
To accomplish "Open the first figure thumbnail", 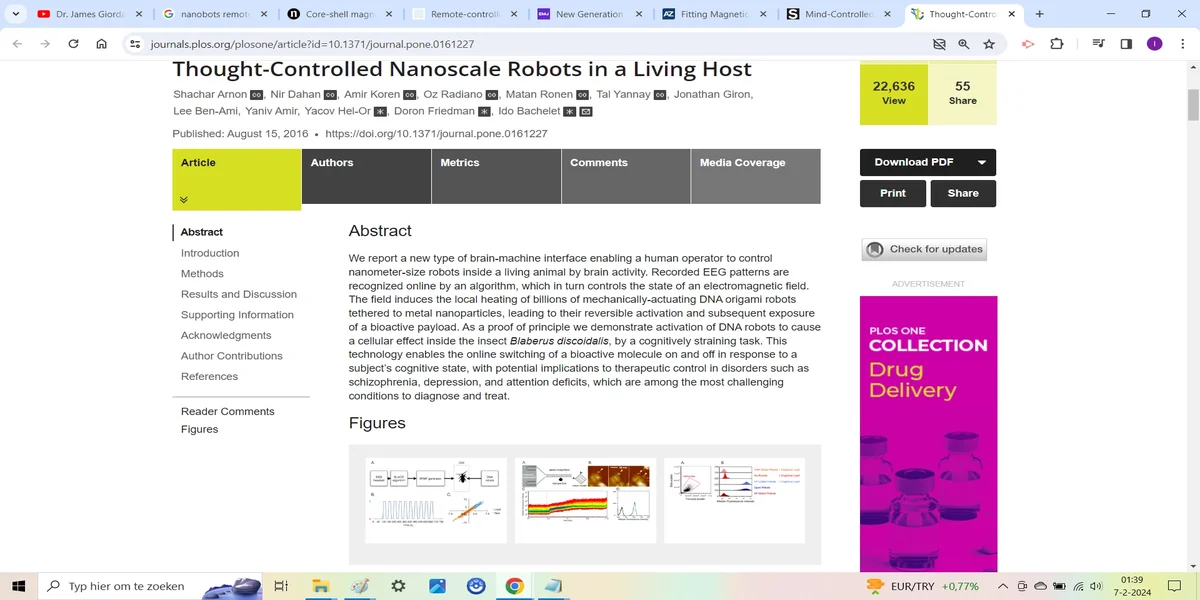I will (436, 500).
